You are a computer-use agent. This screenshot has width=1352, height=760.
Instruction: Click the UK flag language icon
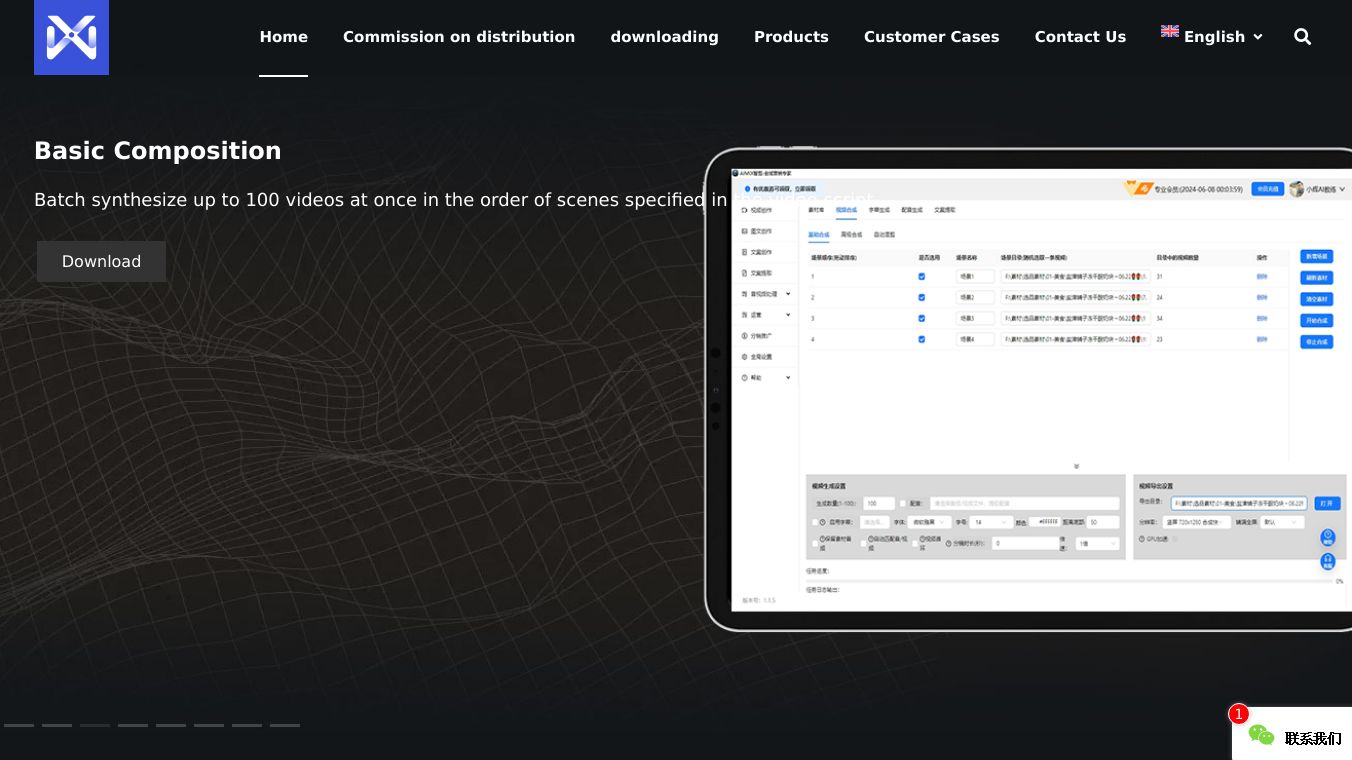pos(1169,31)
